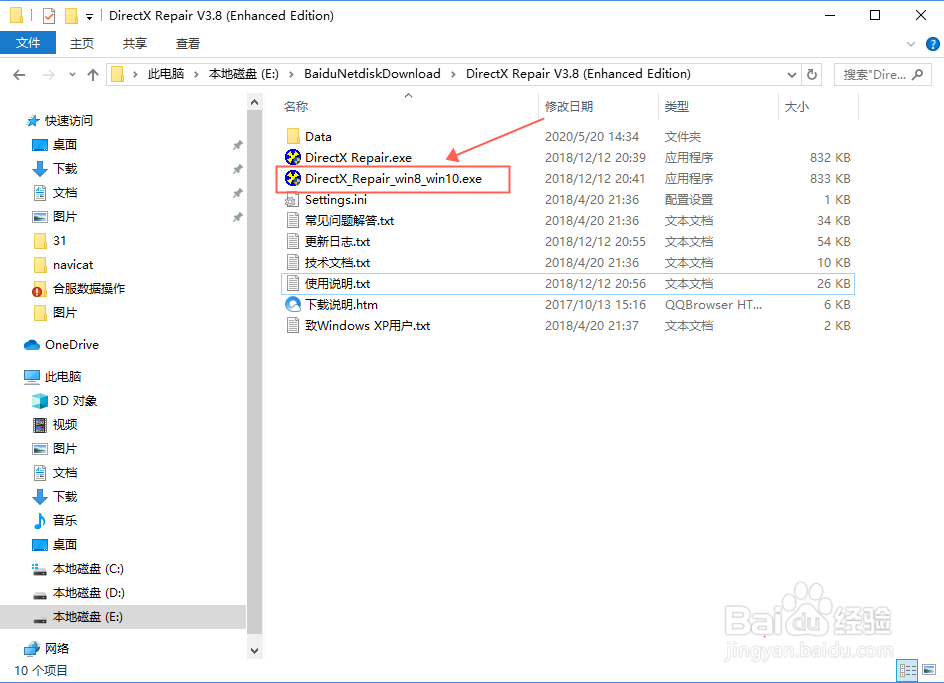
Task: Open 桌面 under quick access
Action: click(x=64, y=145)
